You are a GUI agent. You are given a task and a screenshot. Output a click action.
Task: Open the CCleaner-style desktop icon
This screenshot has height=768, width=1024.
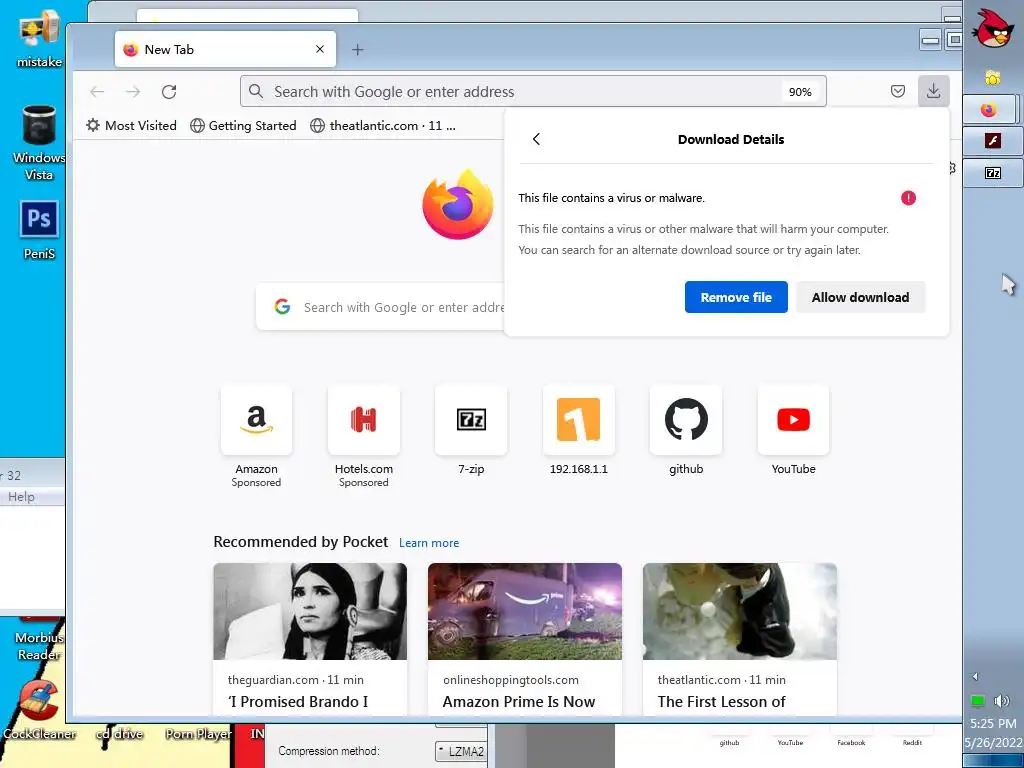[x=39, y=711]
